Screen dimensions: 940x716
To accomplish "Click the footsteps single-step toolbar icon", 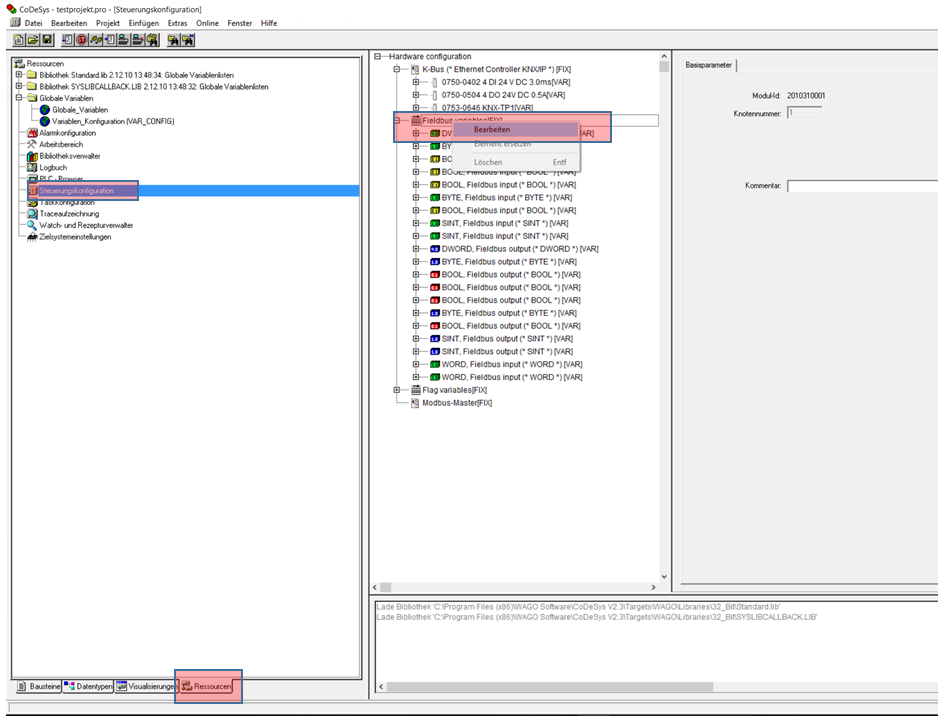I will click(96, 40).
